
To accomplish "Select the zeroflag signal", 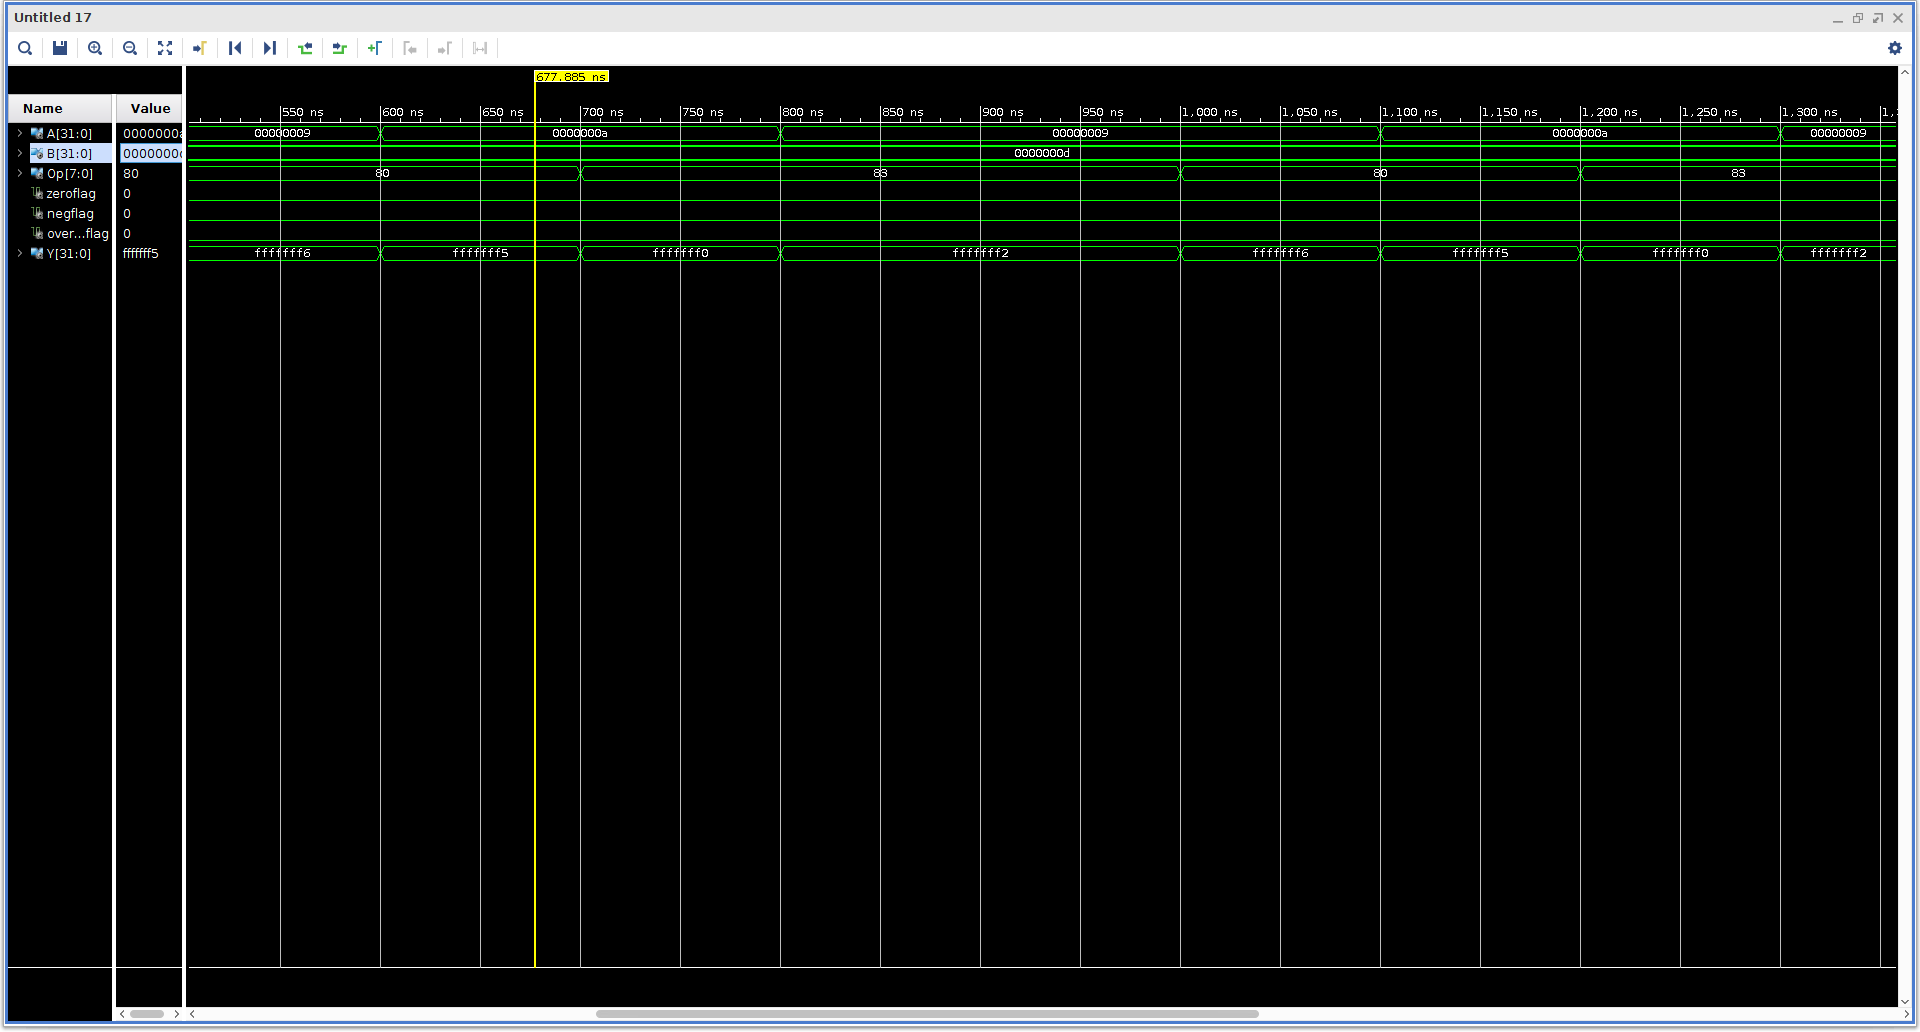I will point(70,193).
